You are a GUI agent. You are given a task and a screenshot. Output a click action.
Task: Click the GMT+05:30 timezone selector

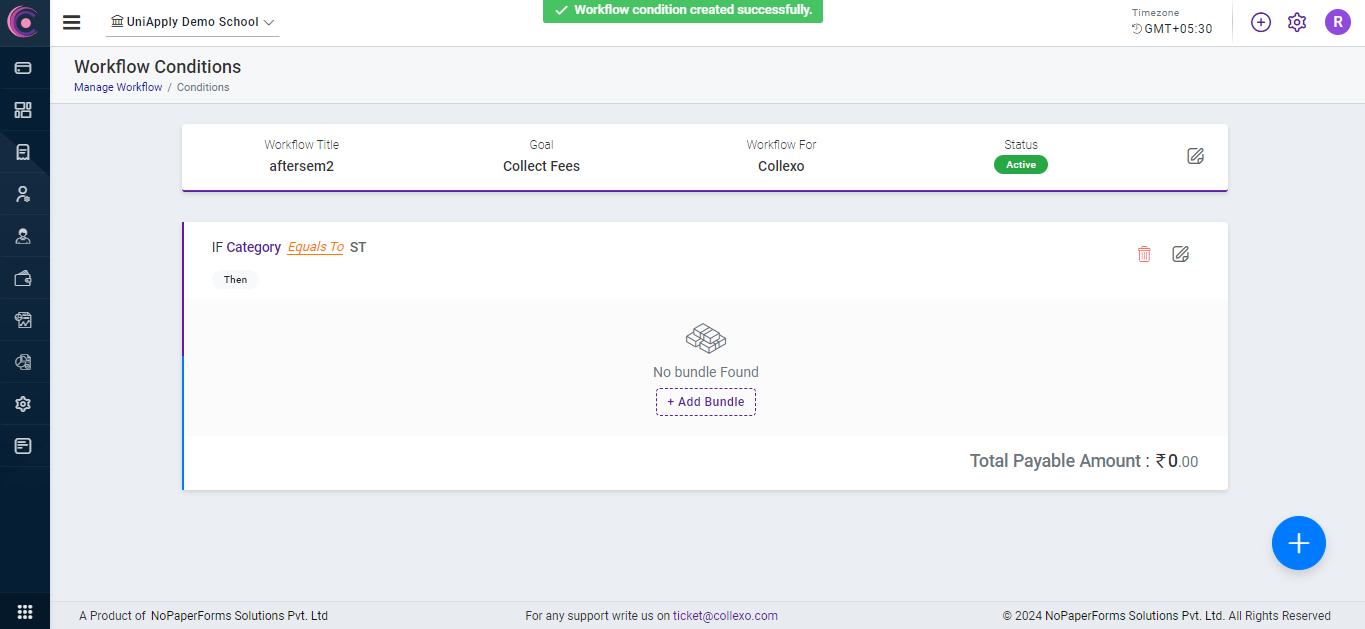[x=1172, y=29]
